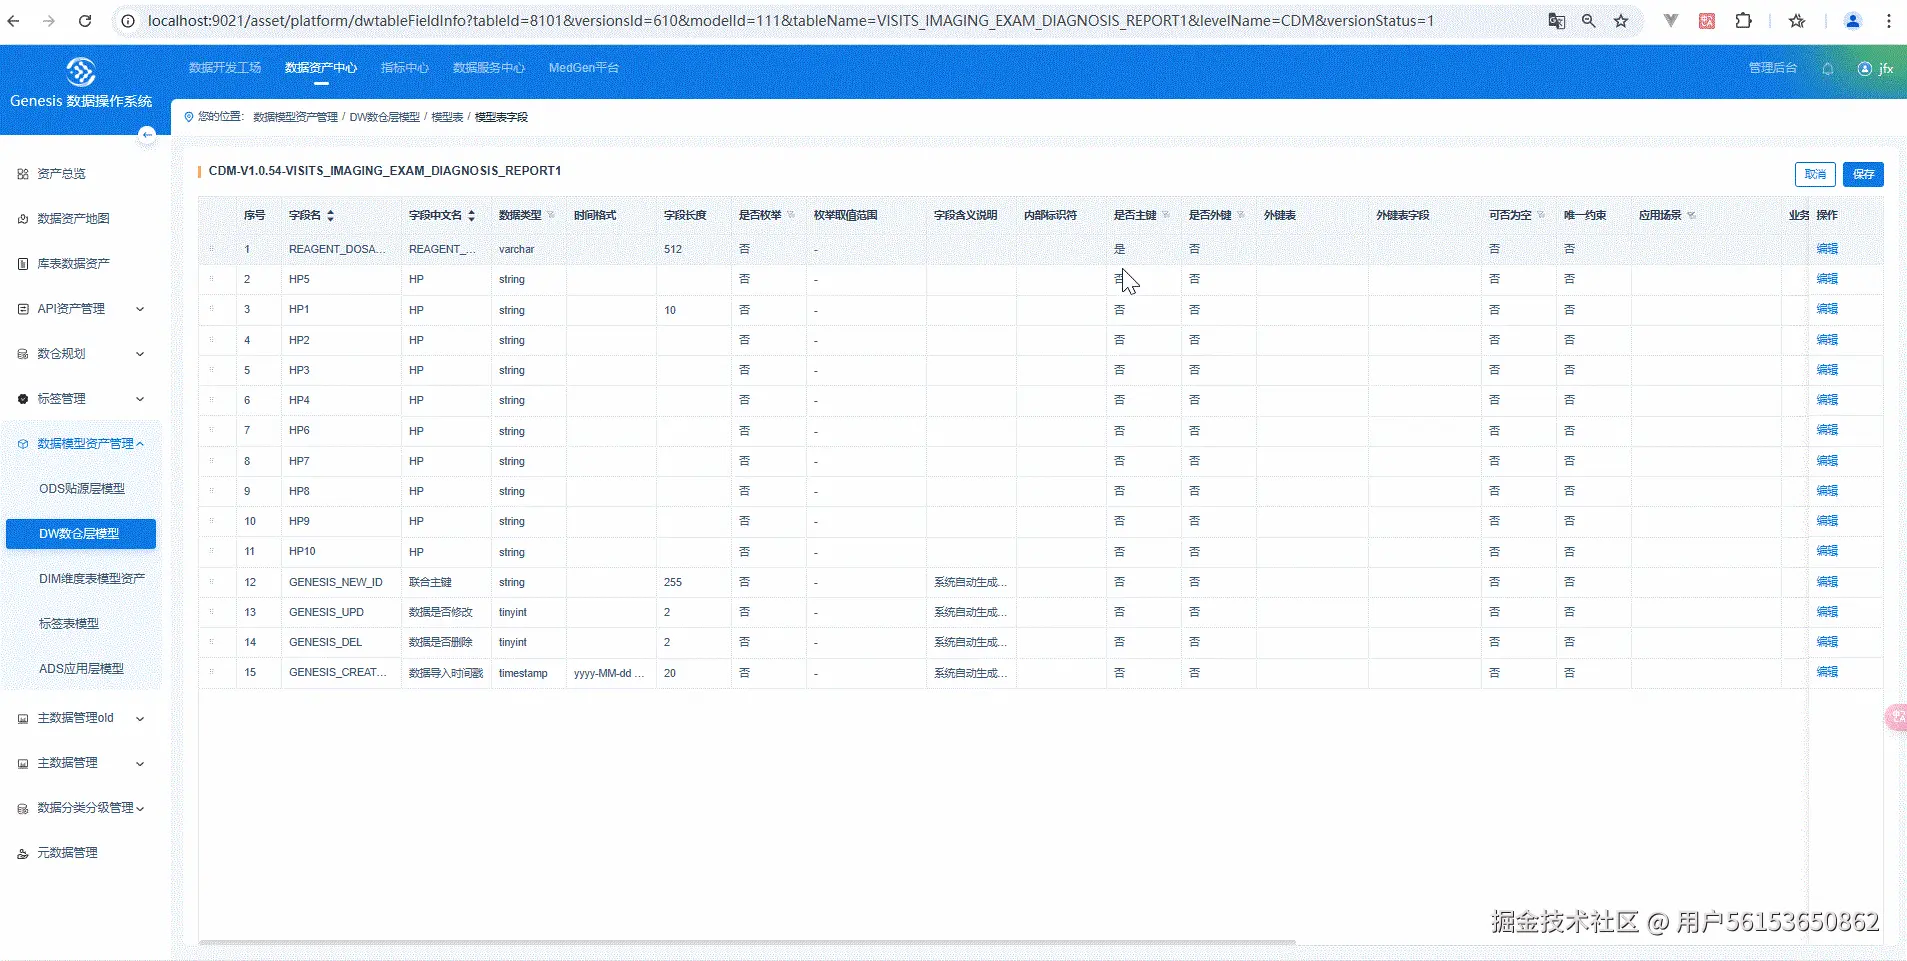The height and width of the screenshot is (961, 1907).
Task: Click 编辑 link for HP5 row
Action: click(x=1827, y=279)
